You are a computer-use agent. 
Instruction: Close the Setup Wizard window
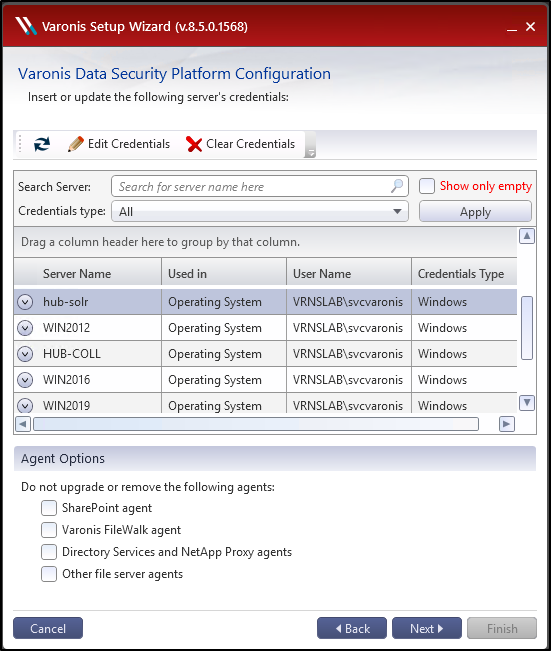[x=530, y=27]
